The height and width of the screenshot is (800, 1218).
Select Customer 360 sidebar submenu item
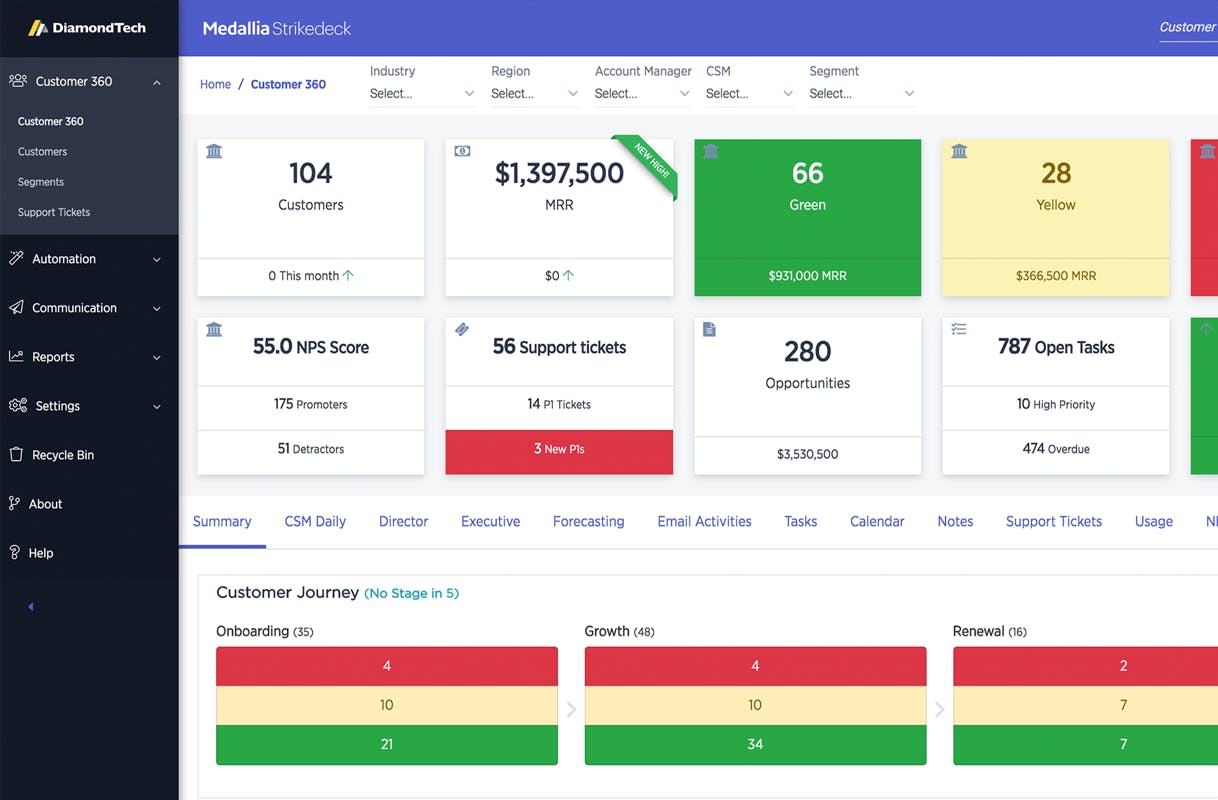(x=51, y=121)
